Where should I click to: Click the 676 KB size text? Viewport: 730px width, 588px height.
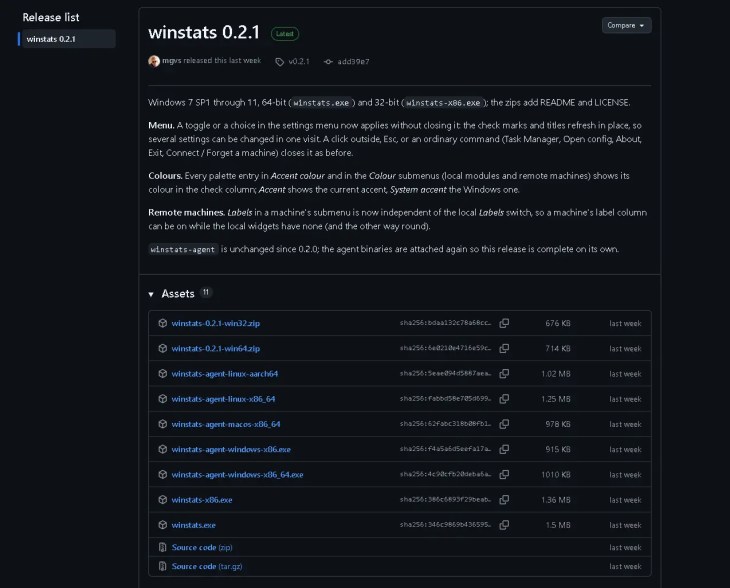click(x=558, y=323)
